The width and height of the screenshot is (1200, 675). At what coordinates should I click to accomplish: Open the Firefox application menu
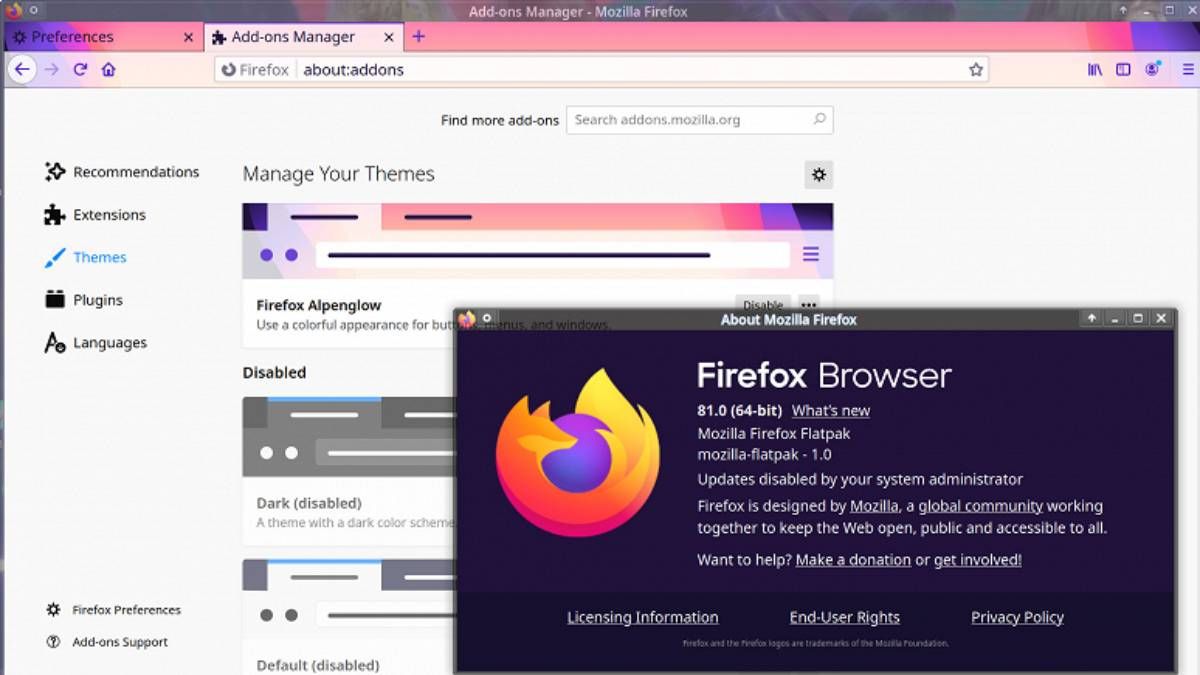pyautogui.click(x=1185, y=70)
